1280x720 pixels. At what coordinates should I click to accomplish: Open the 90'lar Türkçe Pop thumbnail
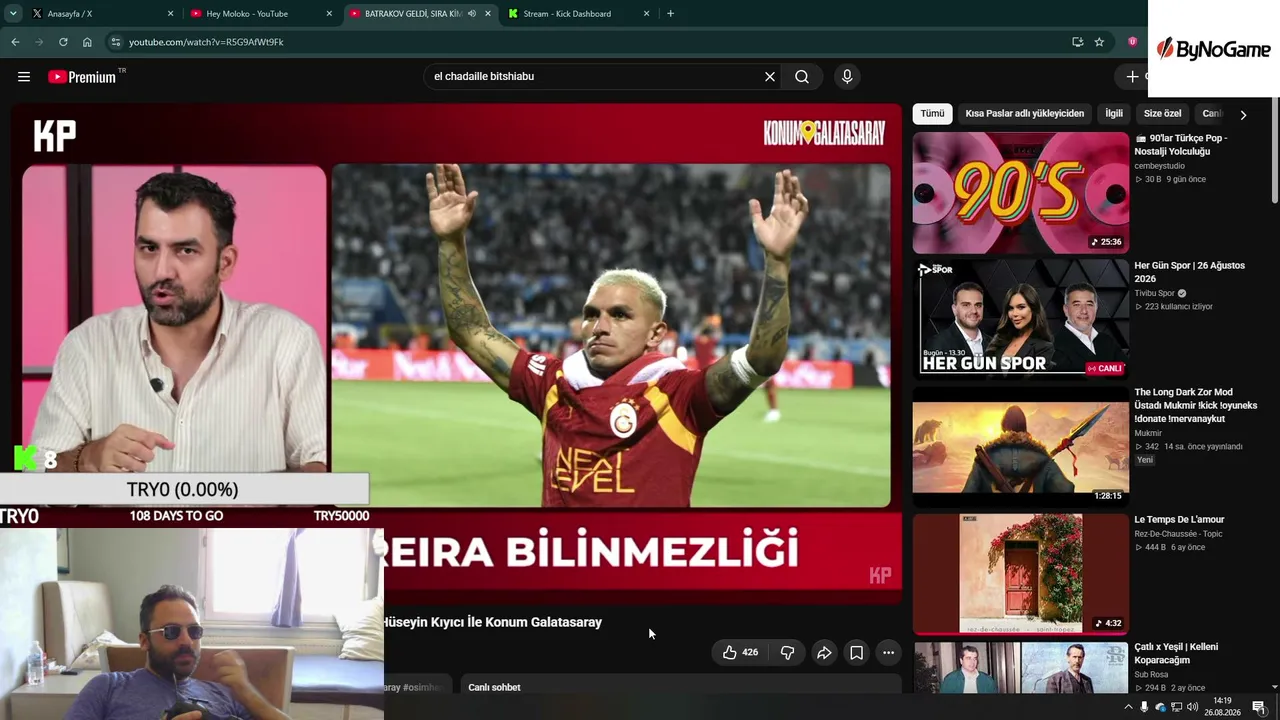tap(1020, 193)
